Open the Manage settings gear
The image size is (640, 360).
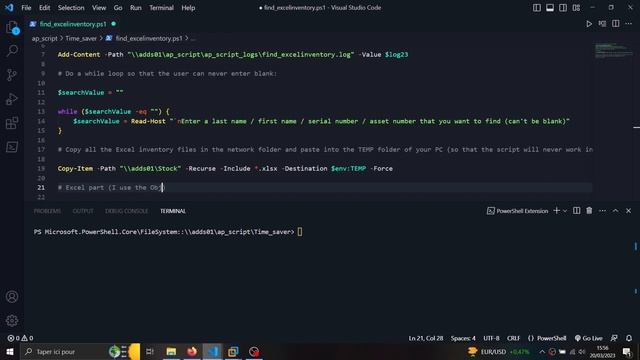(12, 321)
